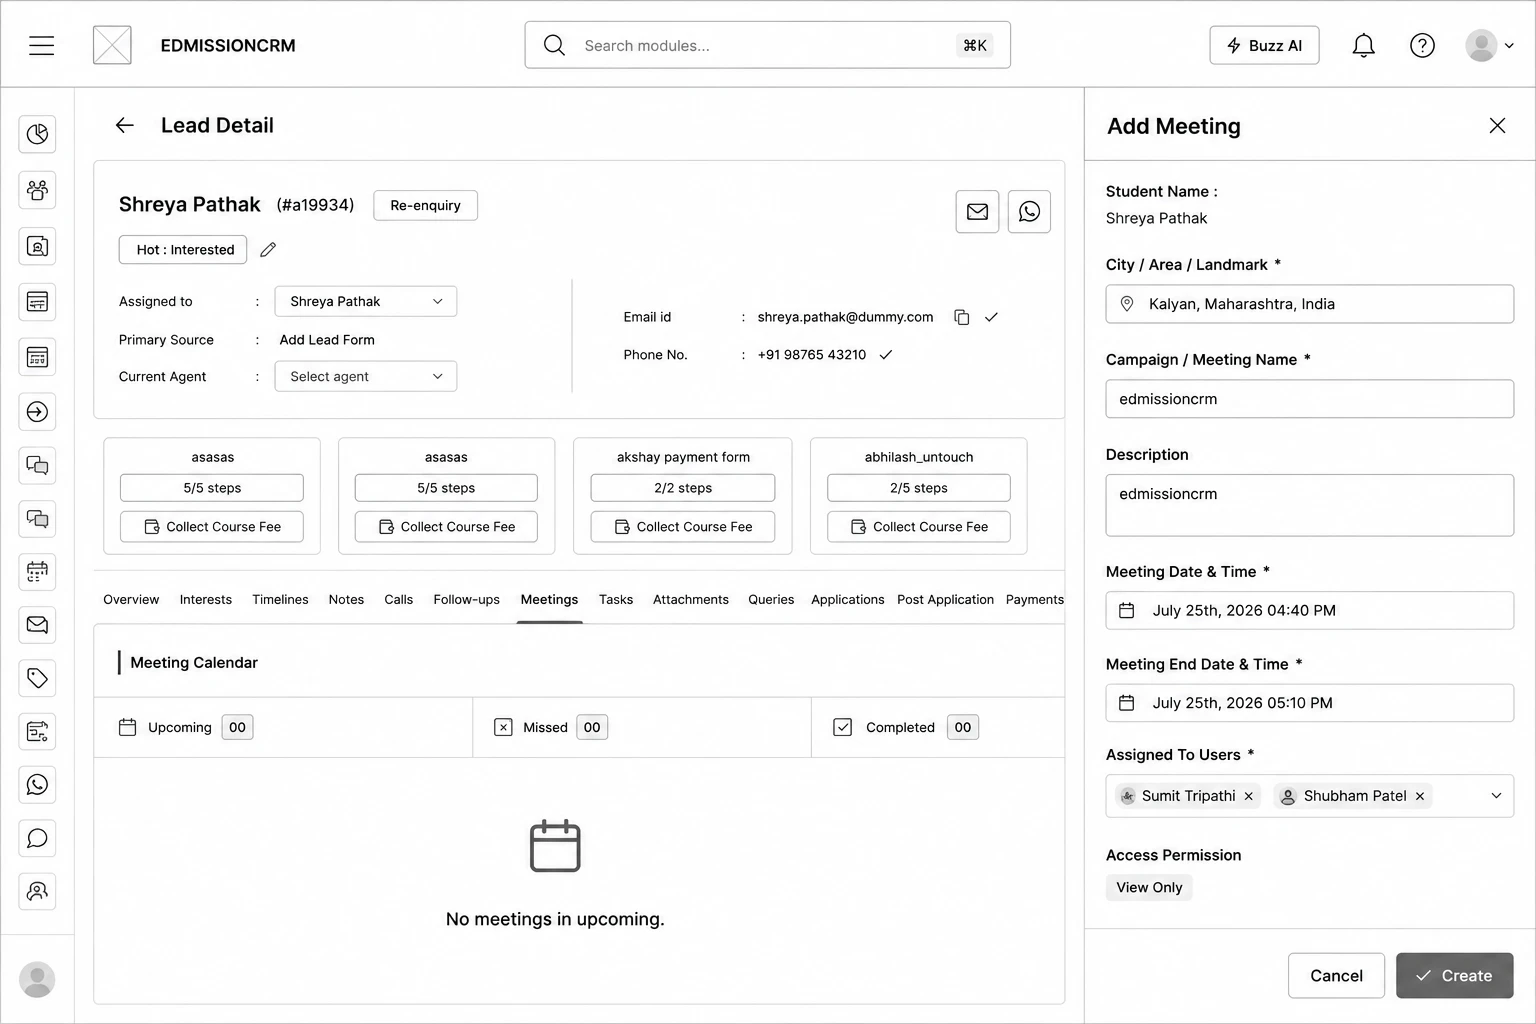Screen dimensions: 1536x1024
Task: Click the Hot : Interested status badge
Action: pyautogui.click(x=183, y=250)
